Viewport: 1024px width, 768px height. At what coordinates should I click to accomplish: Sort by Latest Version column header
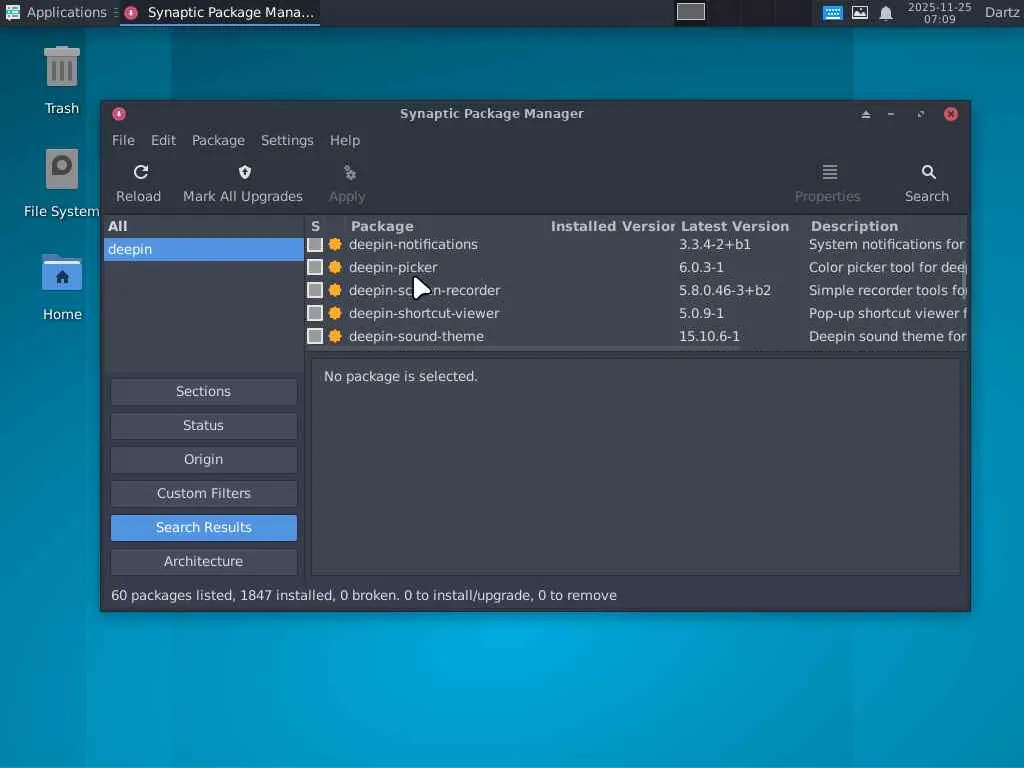(742, 227)
